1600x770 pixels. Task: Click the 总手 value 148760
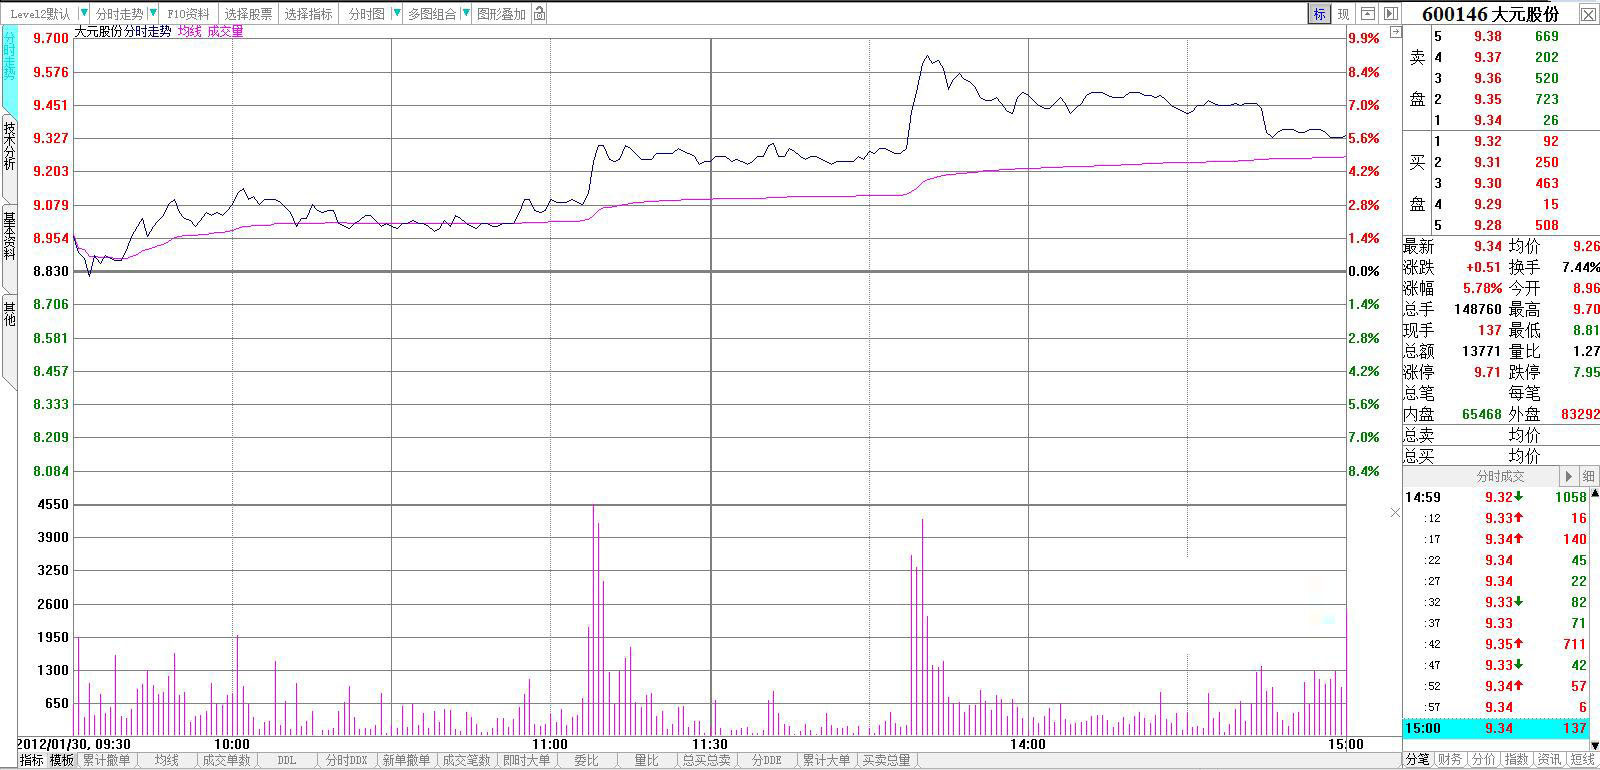coord(1478,309)
